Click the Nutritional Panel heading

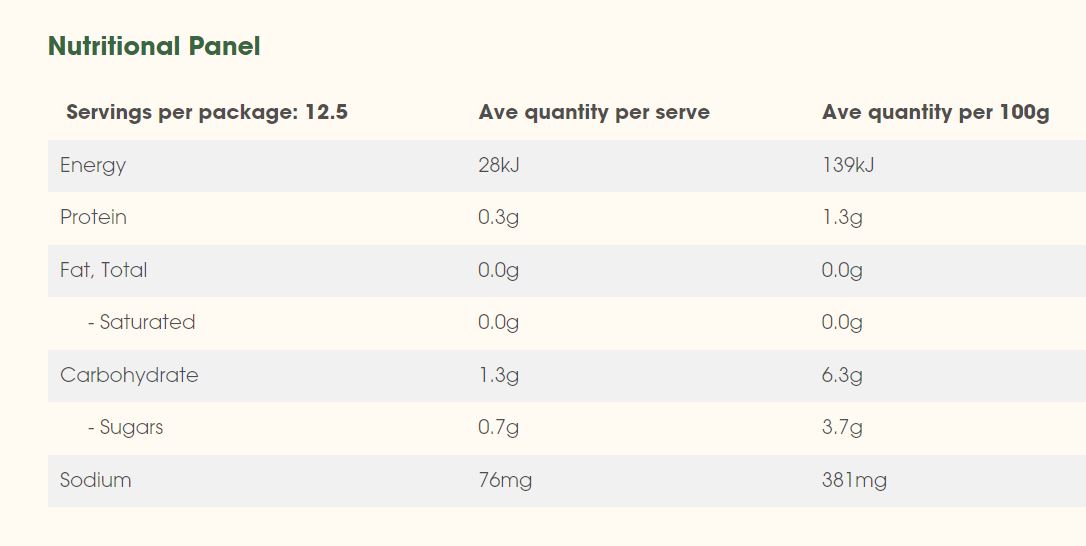click(x=154, y=47)
